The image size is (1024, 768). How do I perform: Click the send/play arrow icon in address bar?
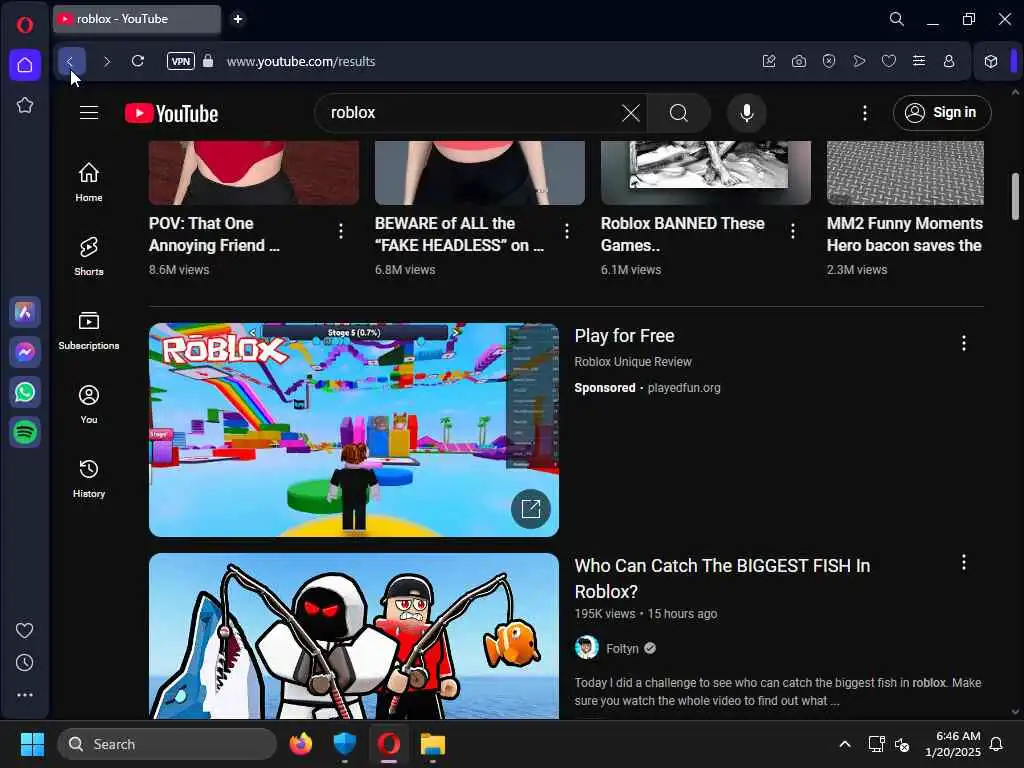[x=859, y=61]
